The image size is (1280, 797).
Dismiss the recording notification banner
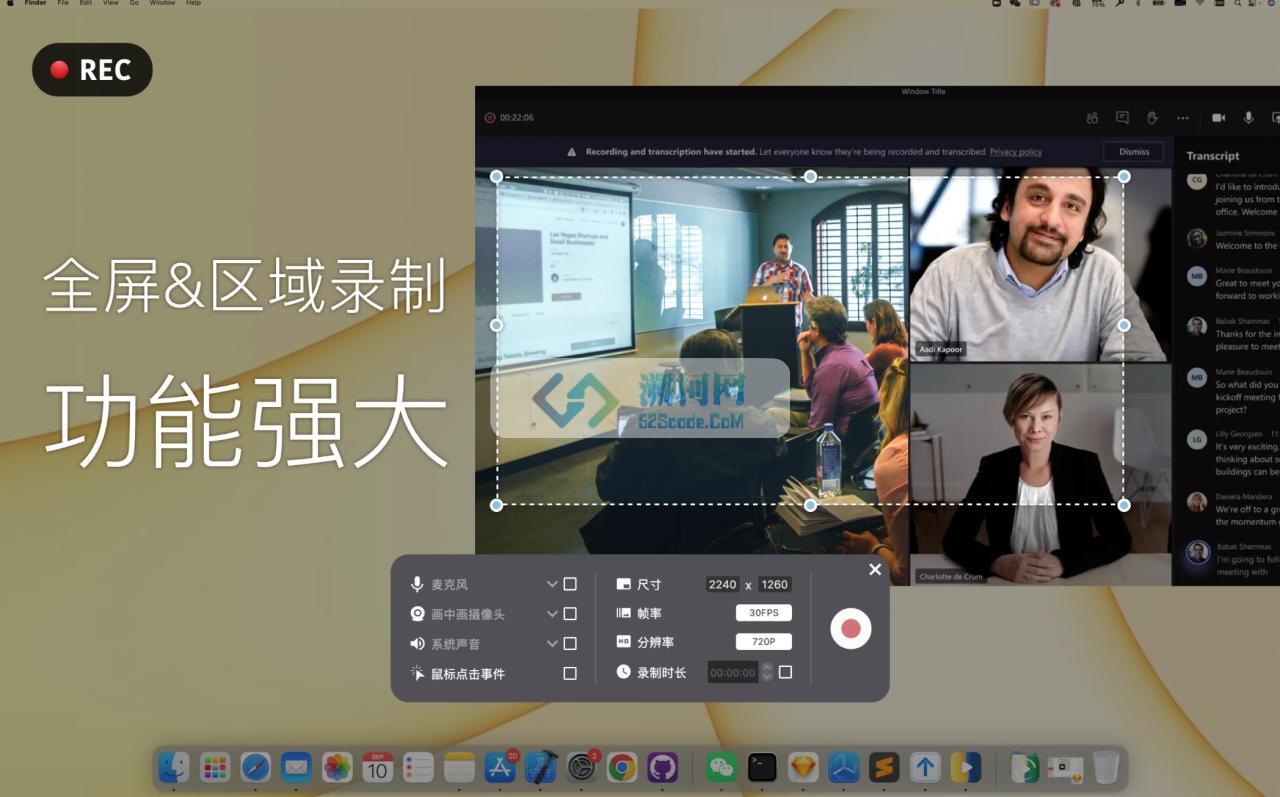tap(1134, 152)
